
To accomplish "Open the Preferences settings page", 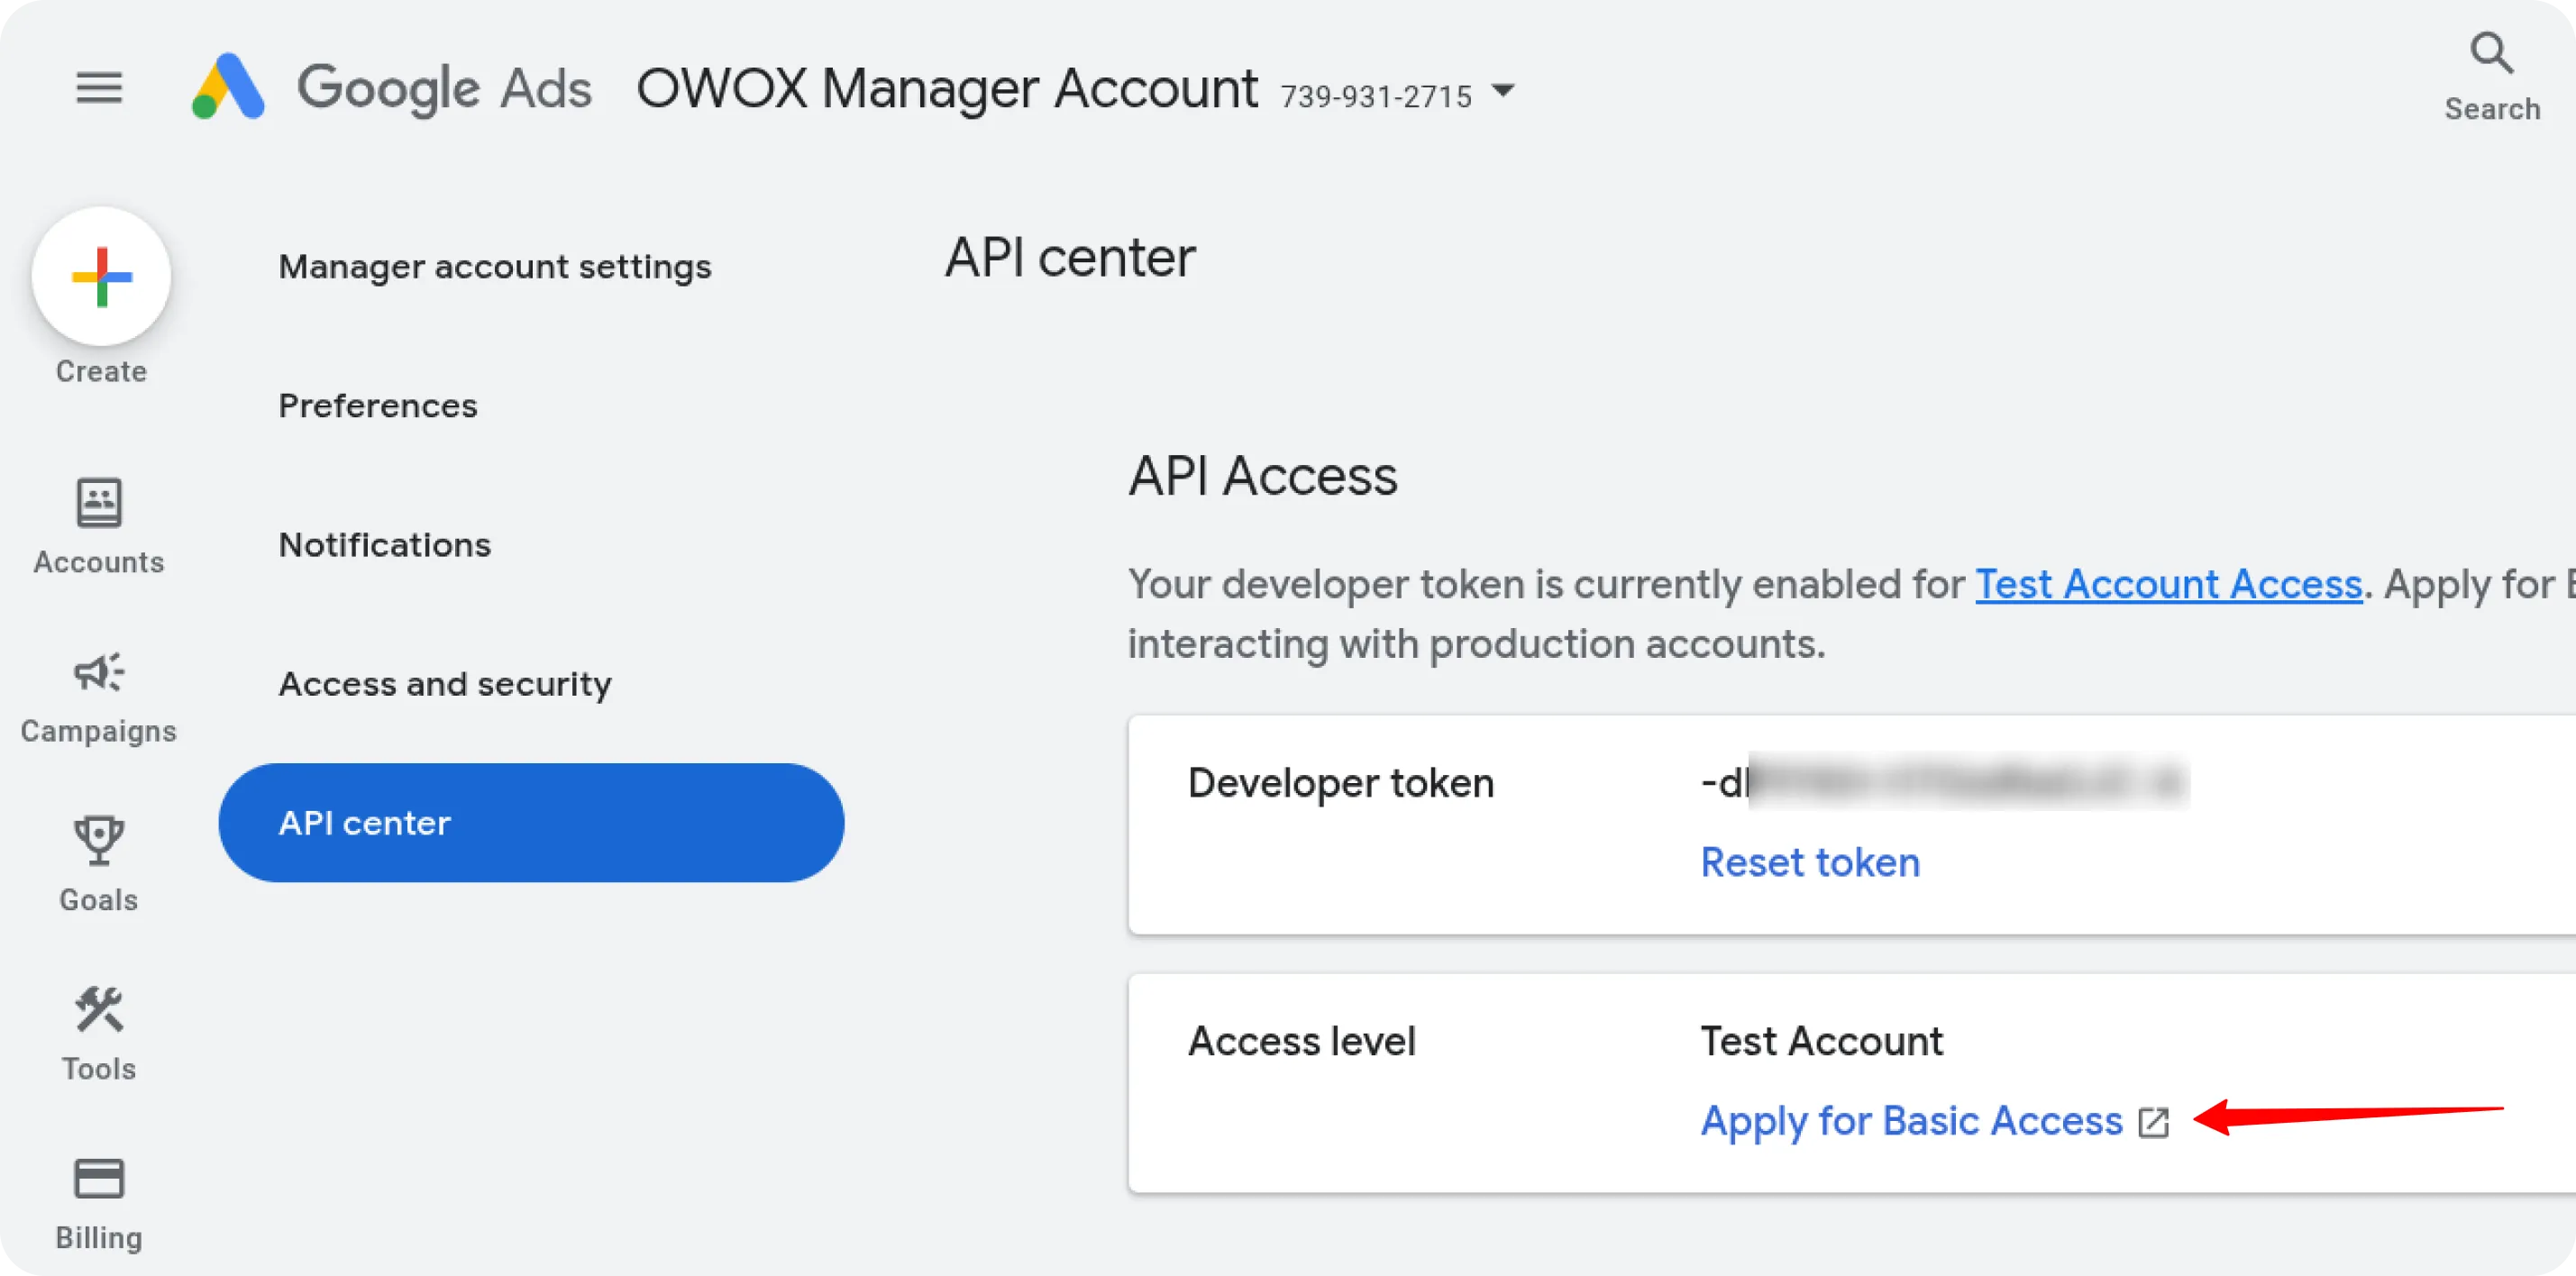I will pyautogui.click(x=378, y=405).
